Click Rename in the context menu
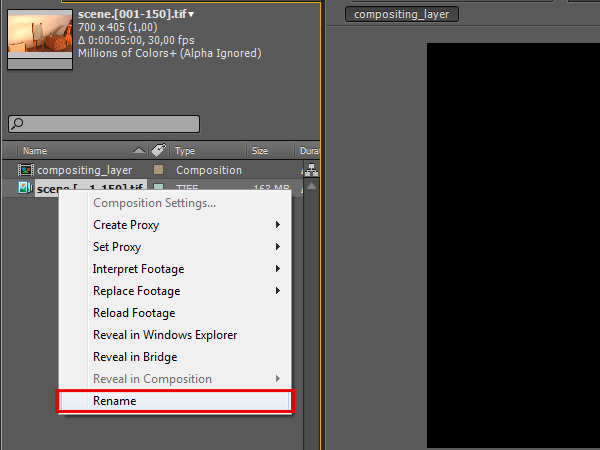This screenshot has width=600, height=450. 115,401
